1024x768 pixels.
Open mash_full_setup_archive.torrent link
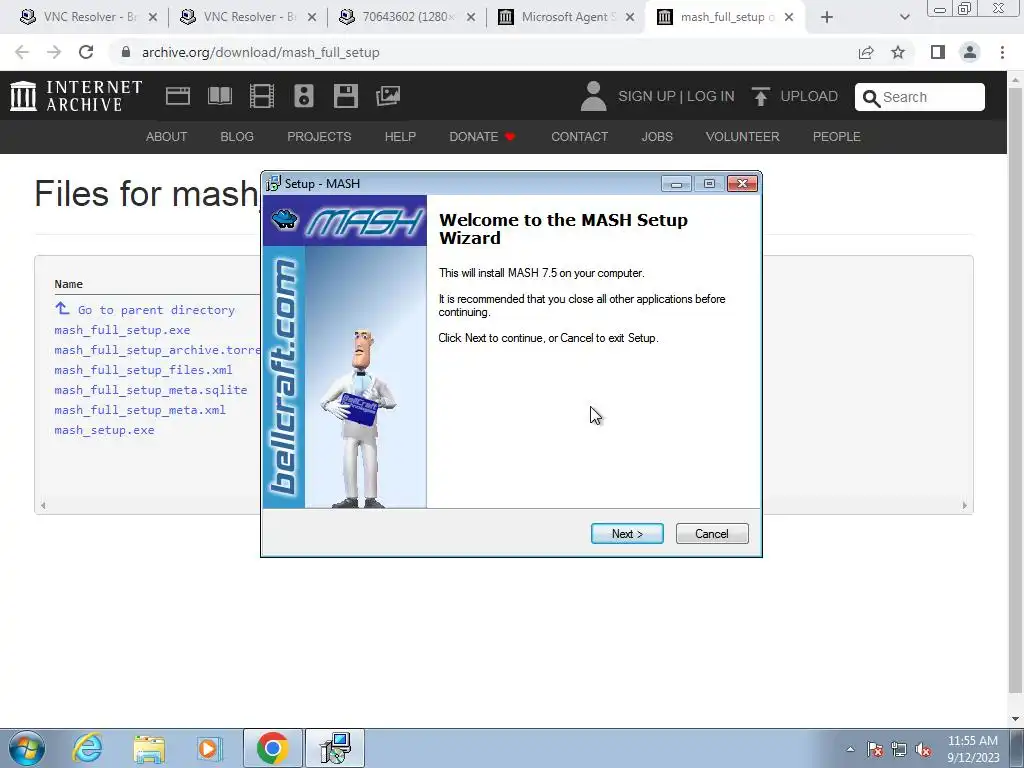pyautogui.click(x=157, y=350)
